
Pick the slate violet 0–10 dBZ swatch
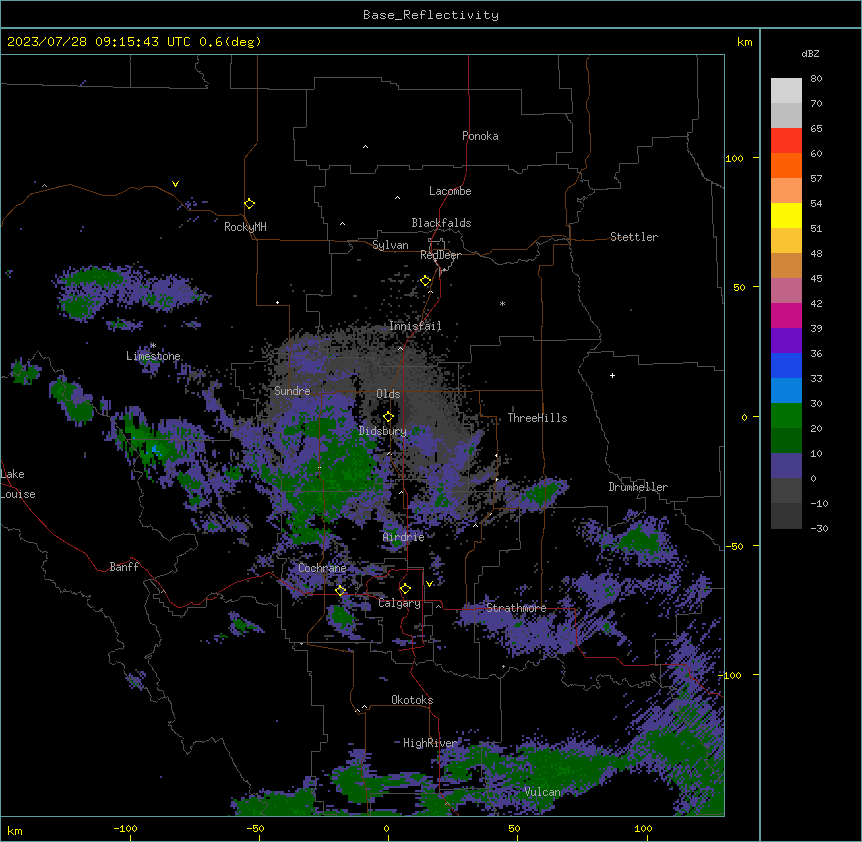786,466
